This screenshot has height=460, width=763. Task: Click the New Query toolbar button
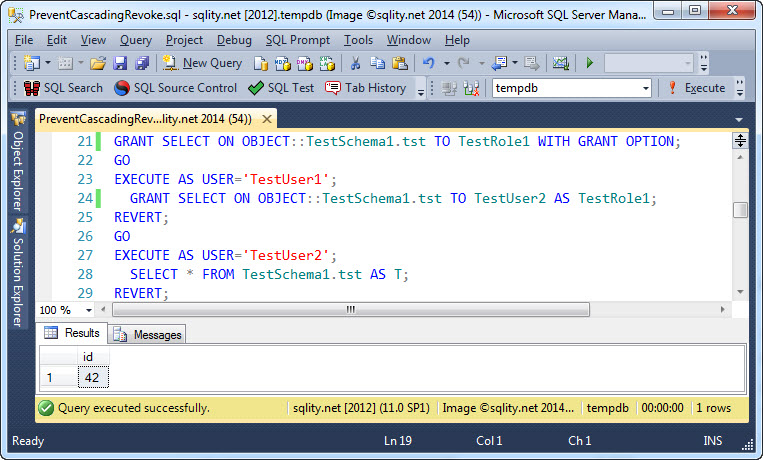coord(202,63)
